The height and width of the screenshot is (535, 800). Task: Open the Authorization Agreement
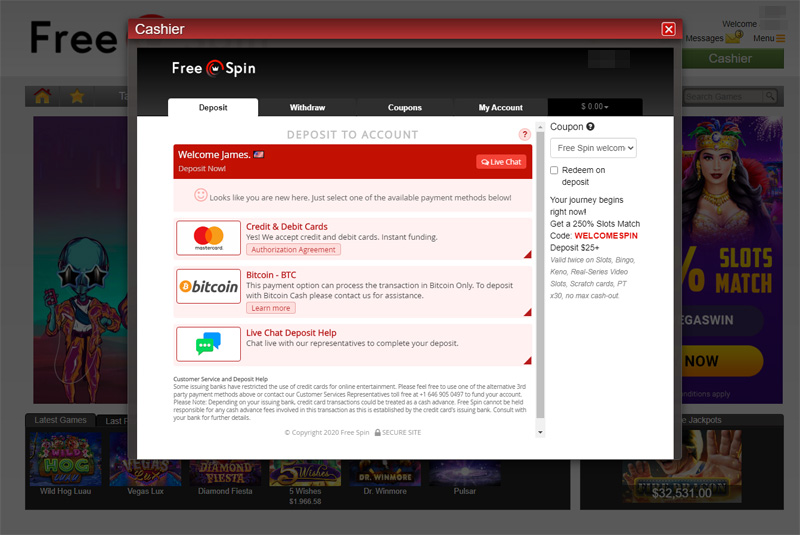(x=293, y=249)
